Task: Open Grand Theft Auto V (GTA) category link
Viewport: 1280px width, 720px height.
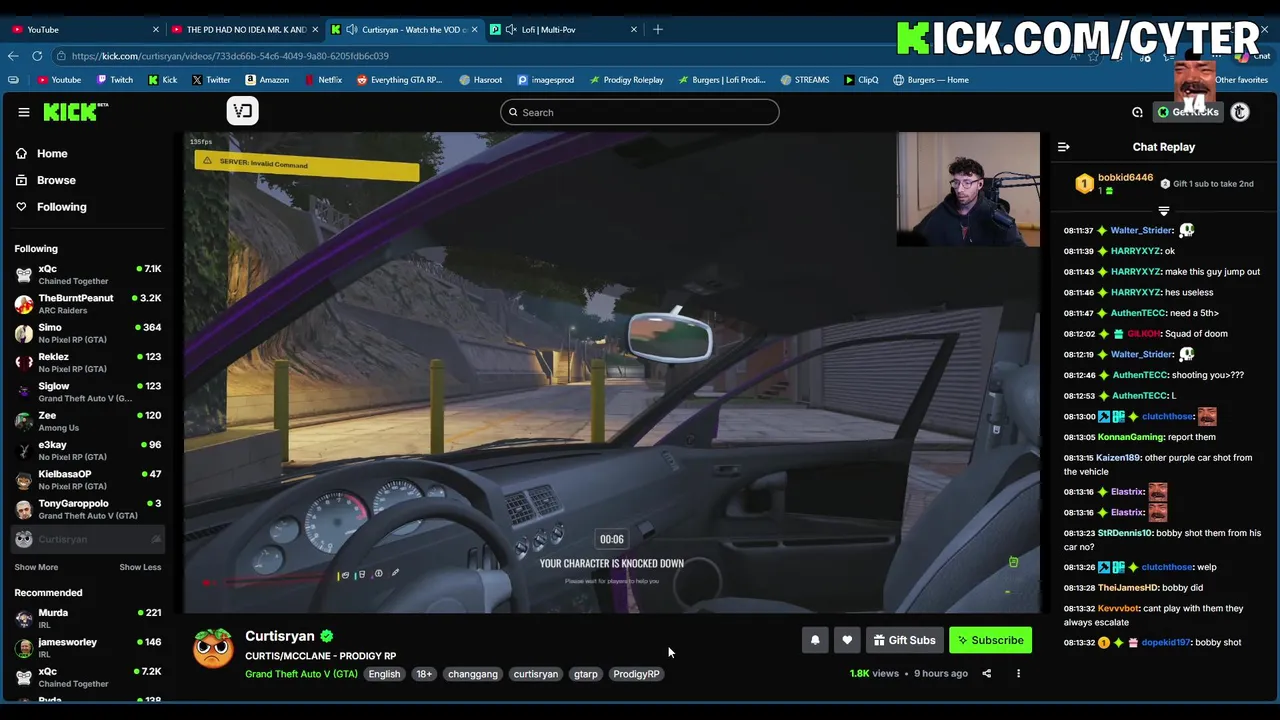Action: (x=301, y=674)
